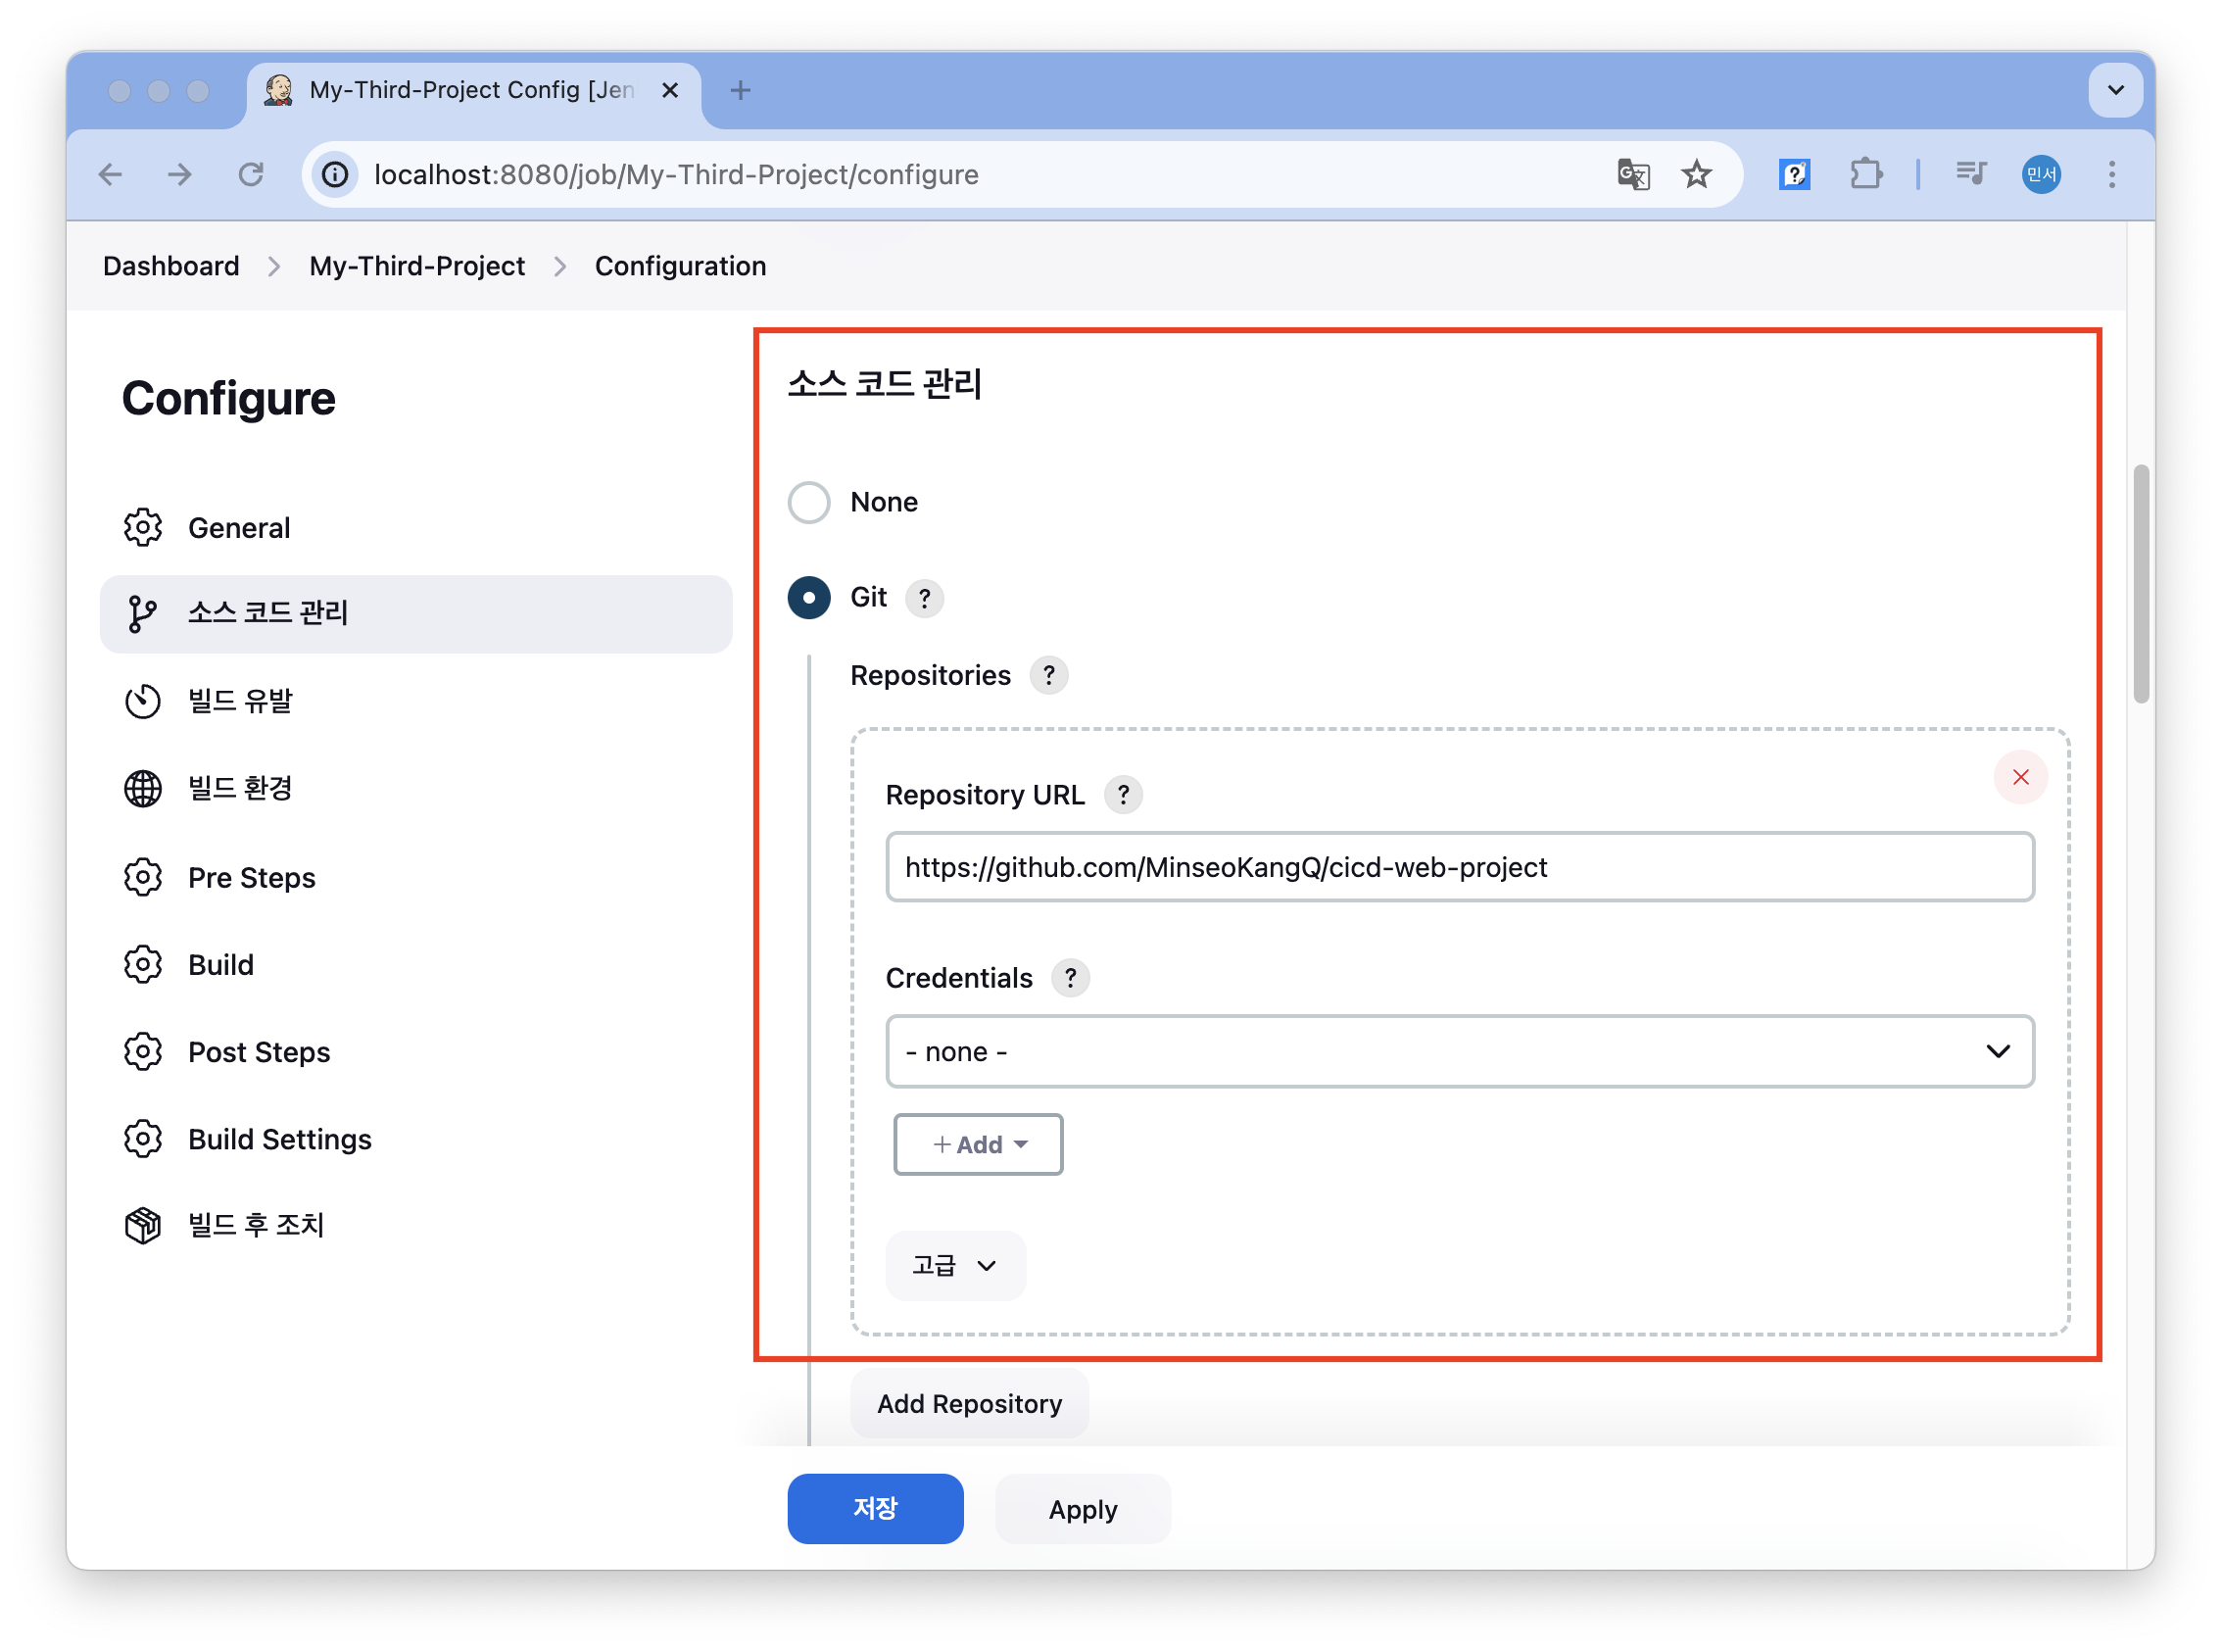Remove repository with the red X icon
Screen dimensions: 2222x1652
pos(2019,777)
